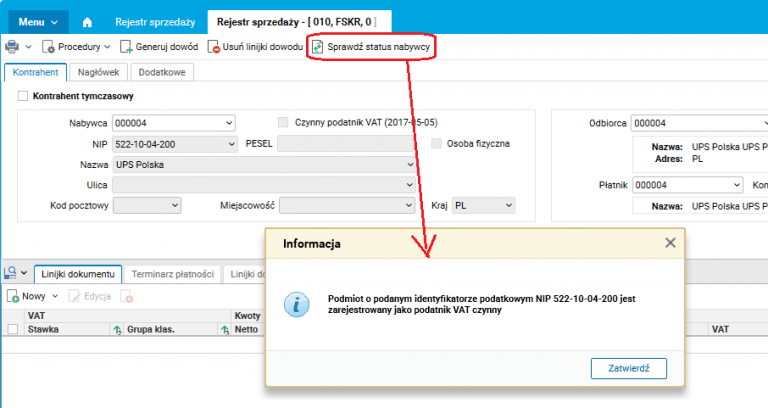Click the sort icon before Grupa klas.
Viewport: 768px width, 408px height.
117,330
